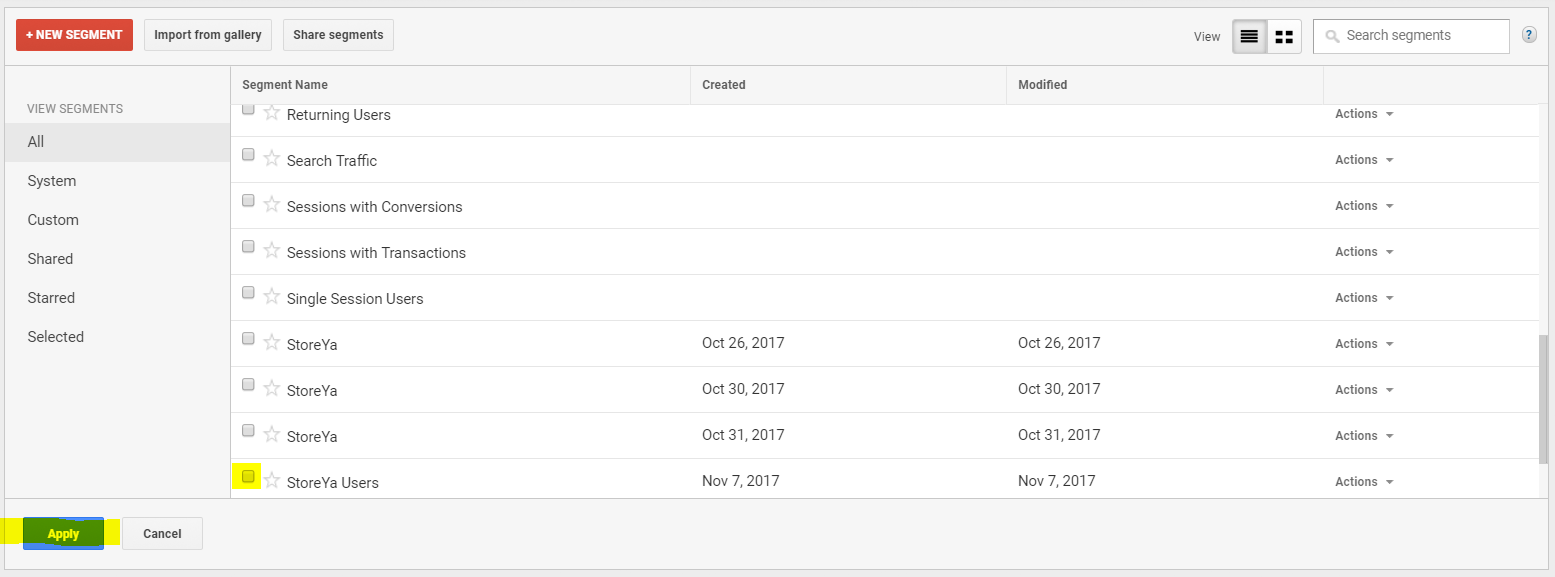Filter to Starred segments
The image size is (1555, 577).
click(51, 298)
